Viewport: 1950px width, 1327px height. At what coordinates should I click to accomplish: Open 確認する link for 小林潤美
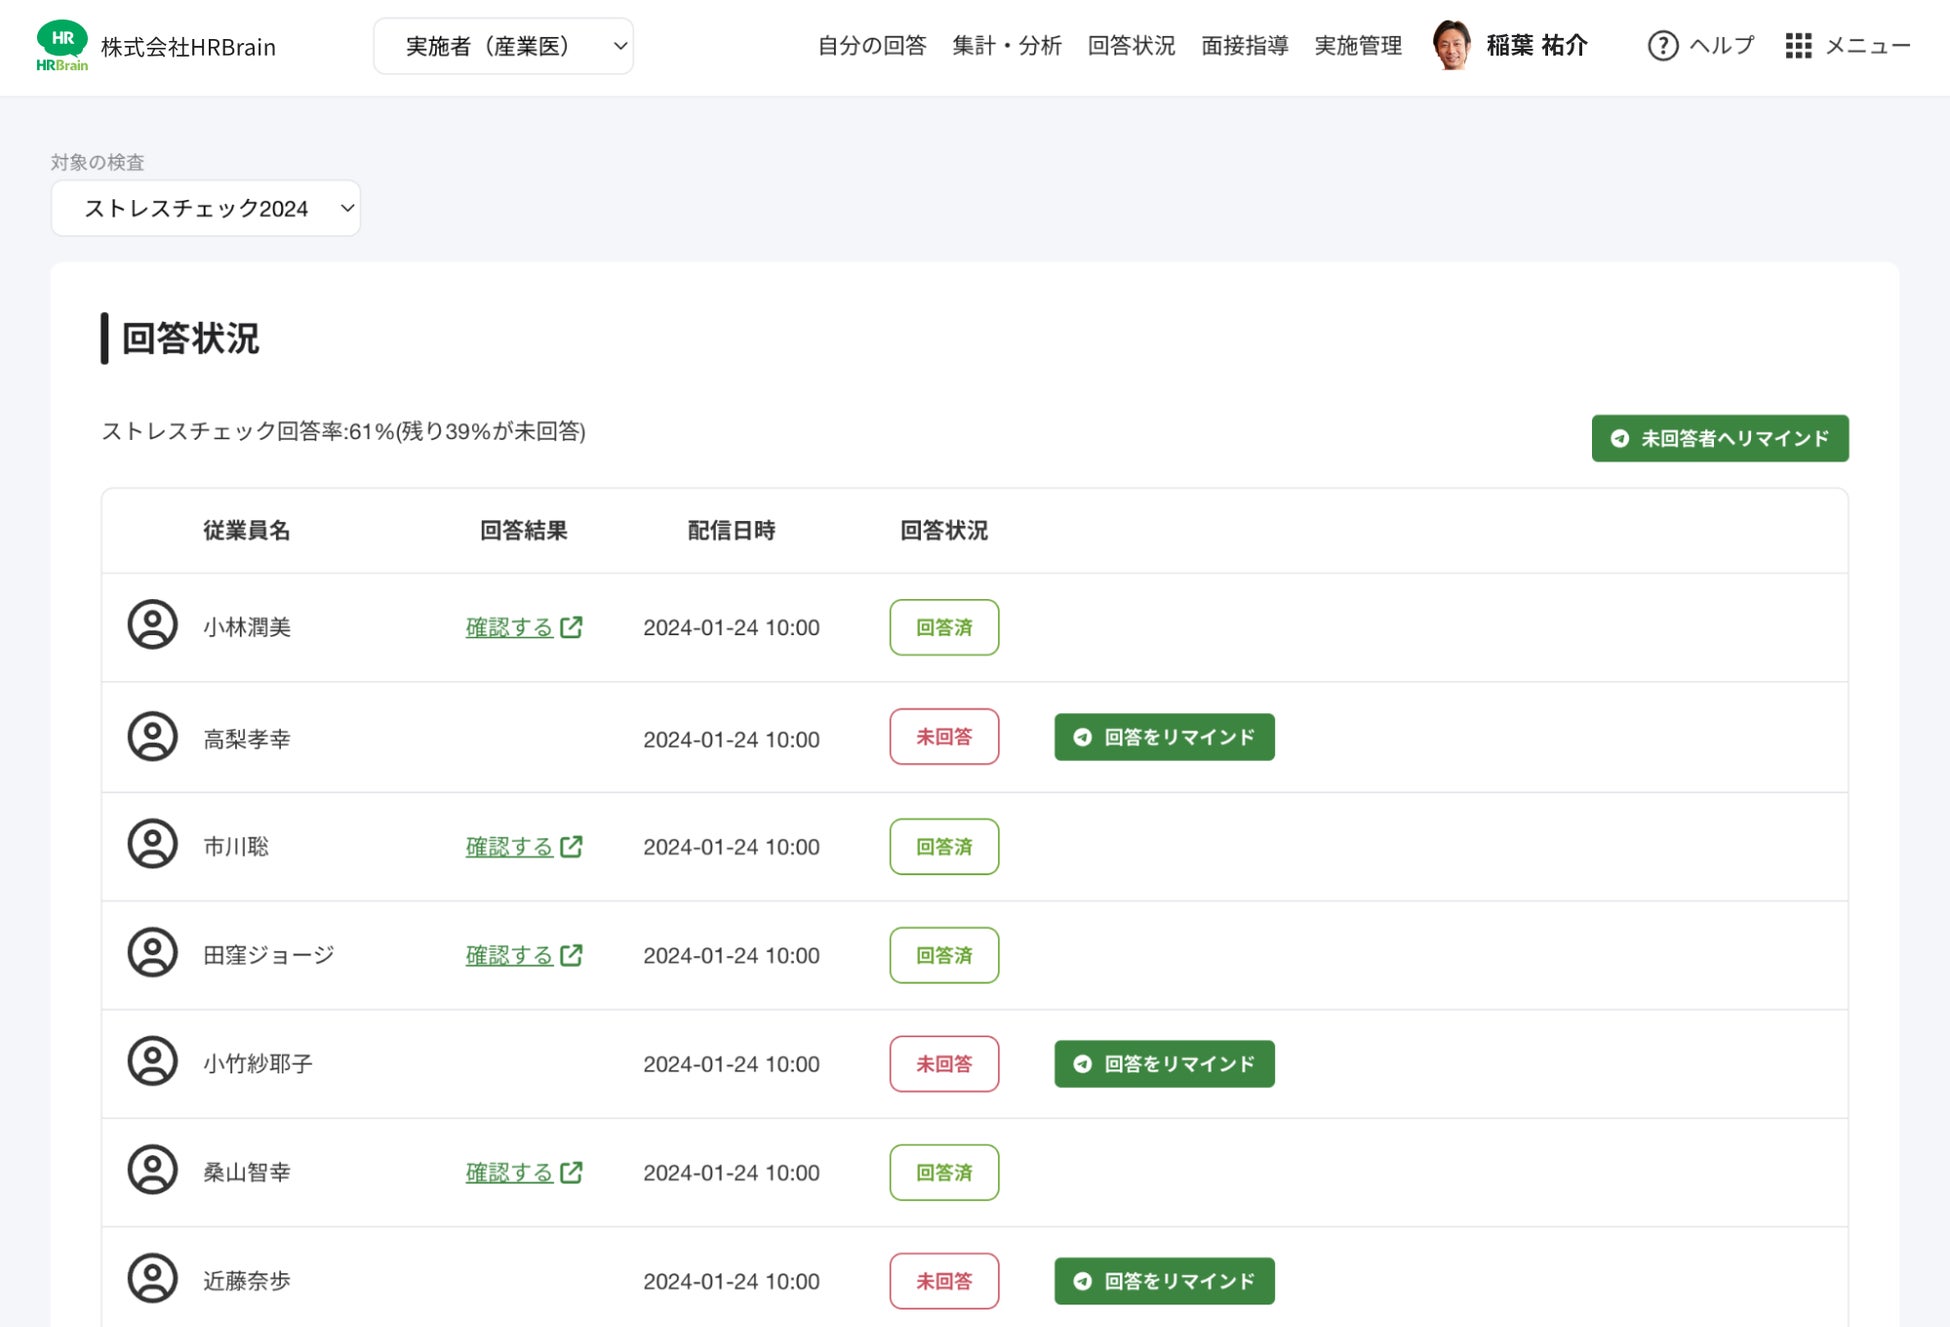coord(510,628)
